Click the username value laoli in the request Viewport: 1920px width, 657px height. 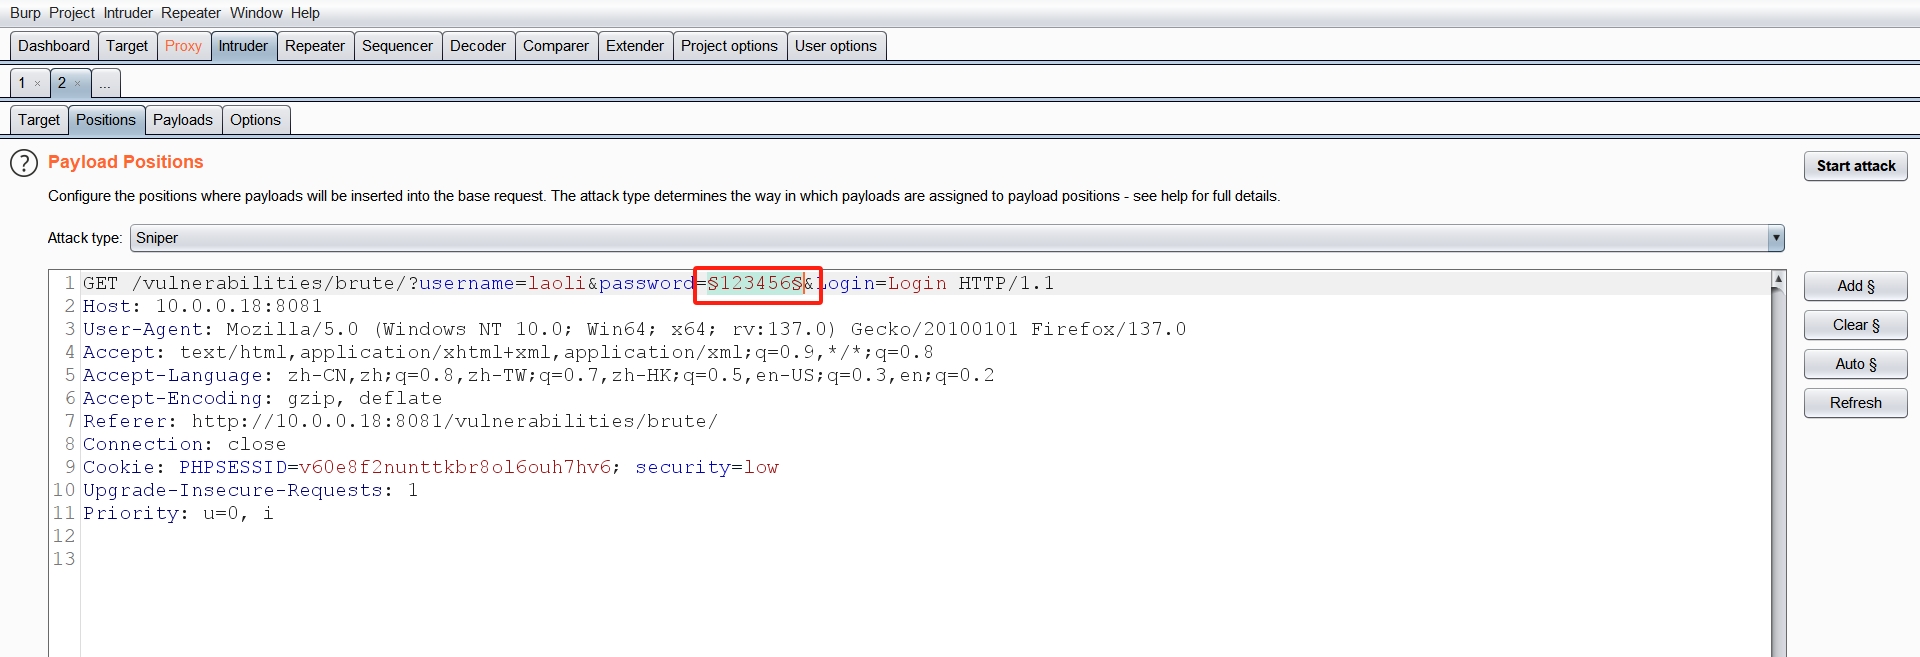point(557,284)
